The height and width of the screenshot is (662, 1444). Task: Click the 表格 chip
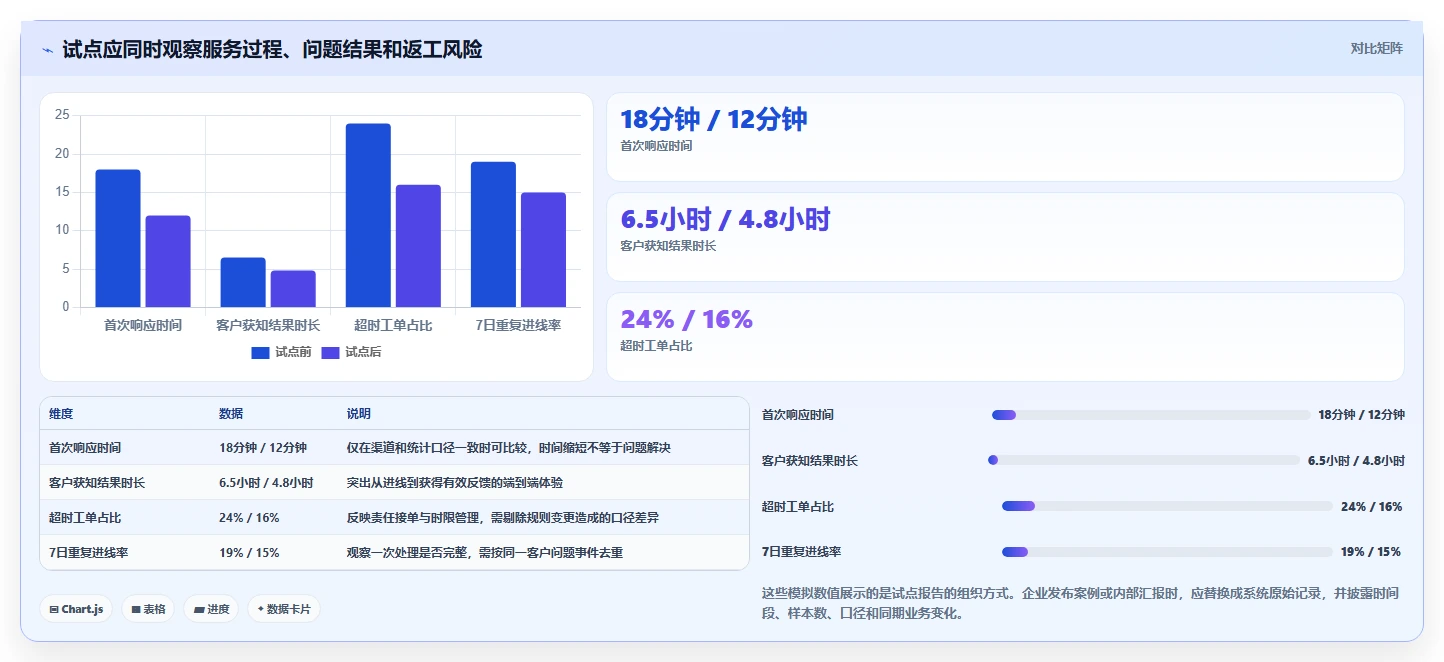(x=148, y=609)
